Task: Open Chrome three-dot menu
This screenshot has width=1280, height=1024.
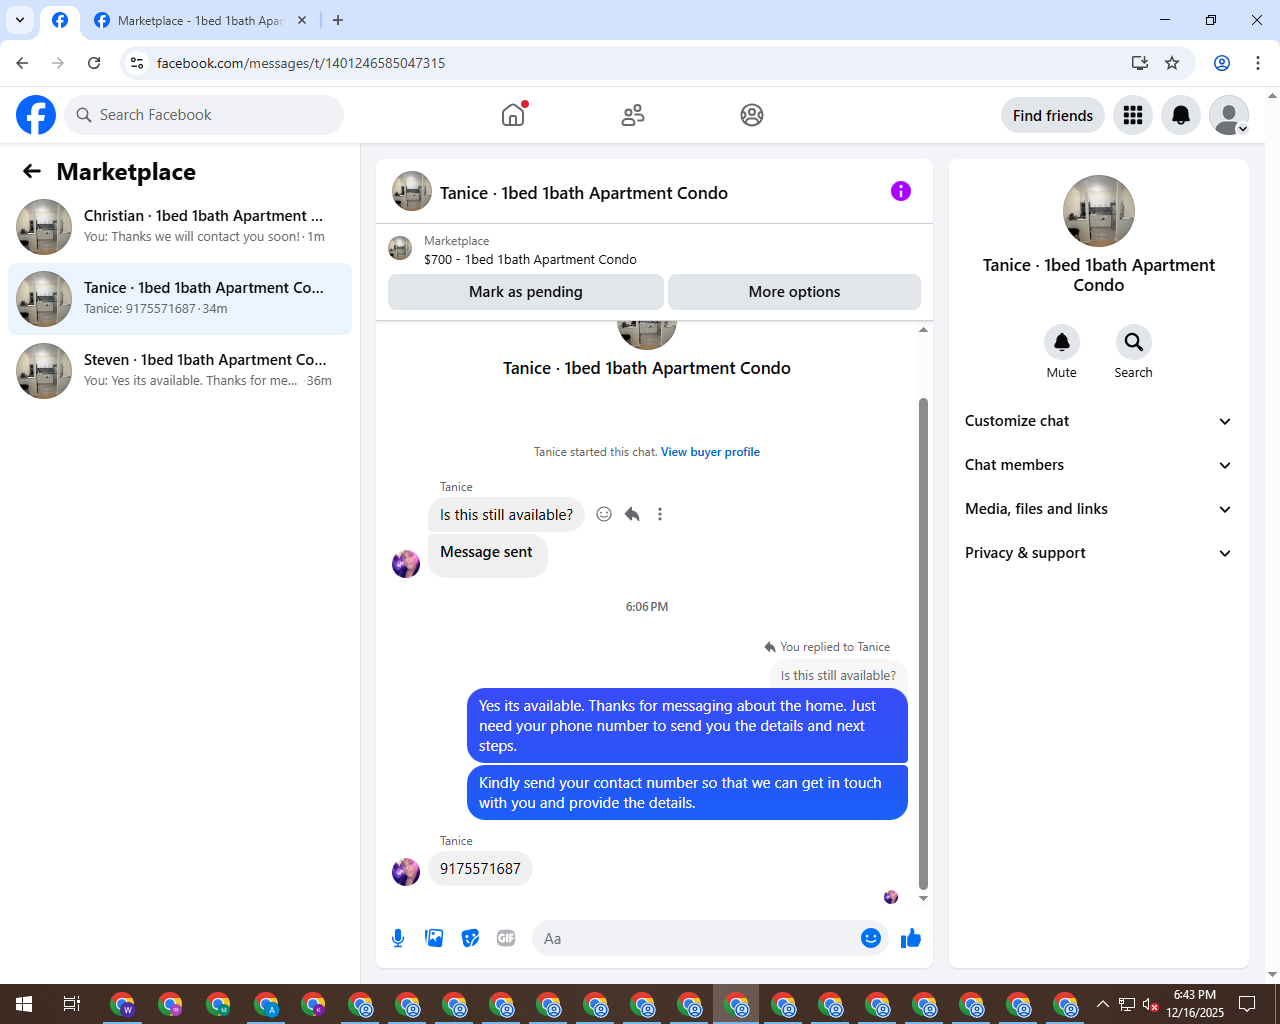Action: coord(1258,63)
